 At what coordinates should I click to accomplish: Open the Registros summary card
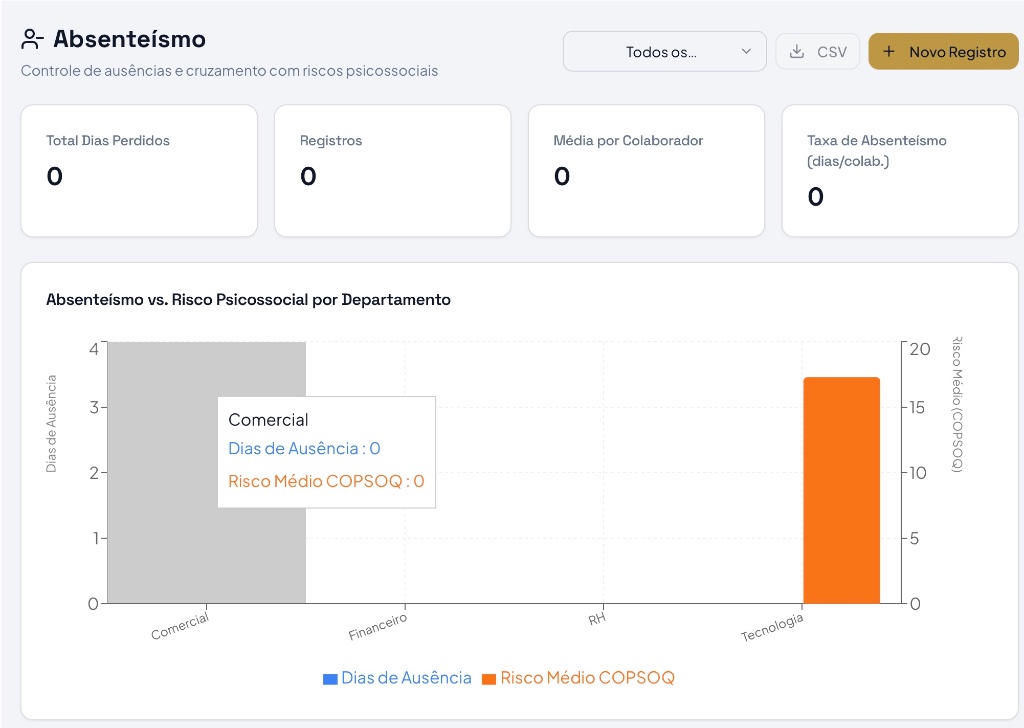click(x=392, y=170)
